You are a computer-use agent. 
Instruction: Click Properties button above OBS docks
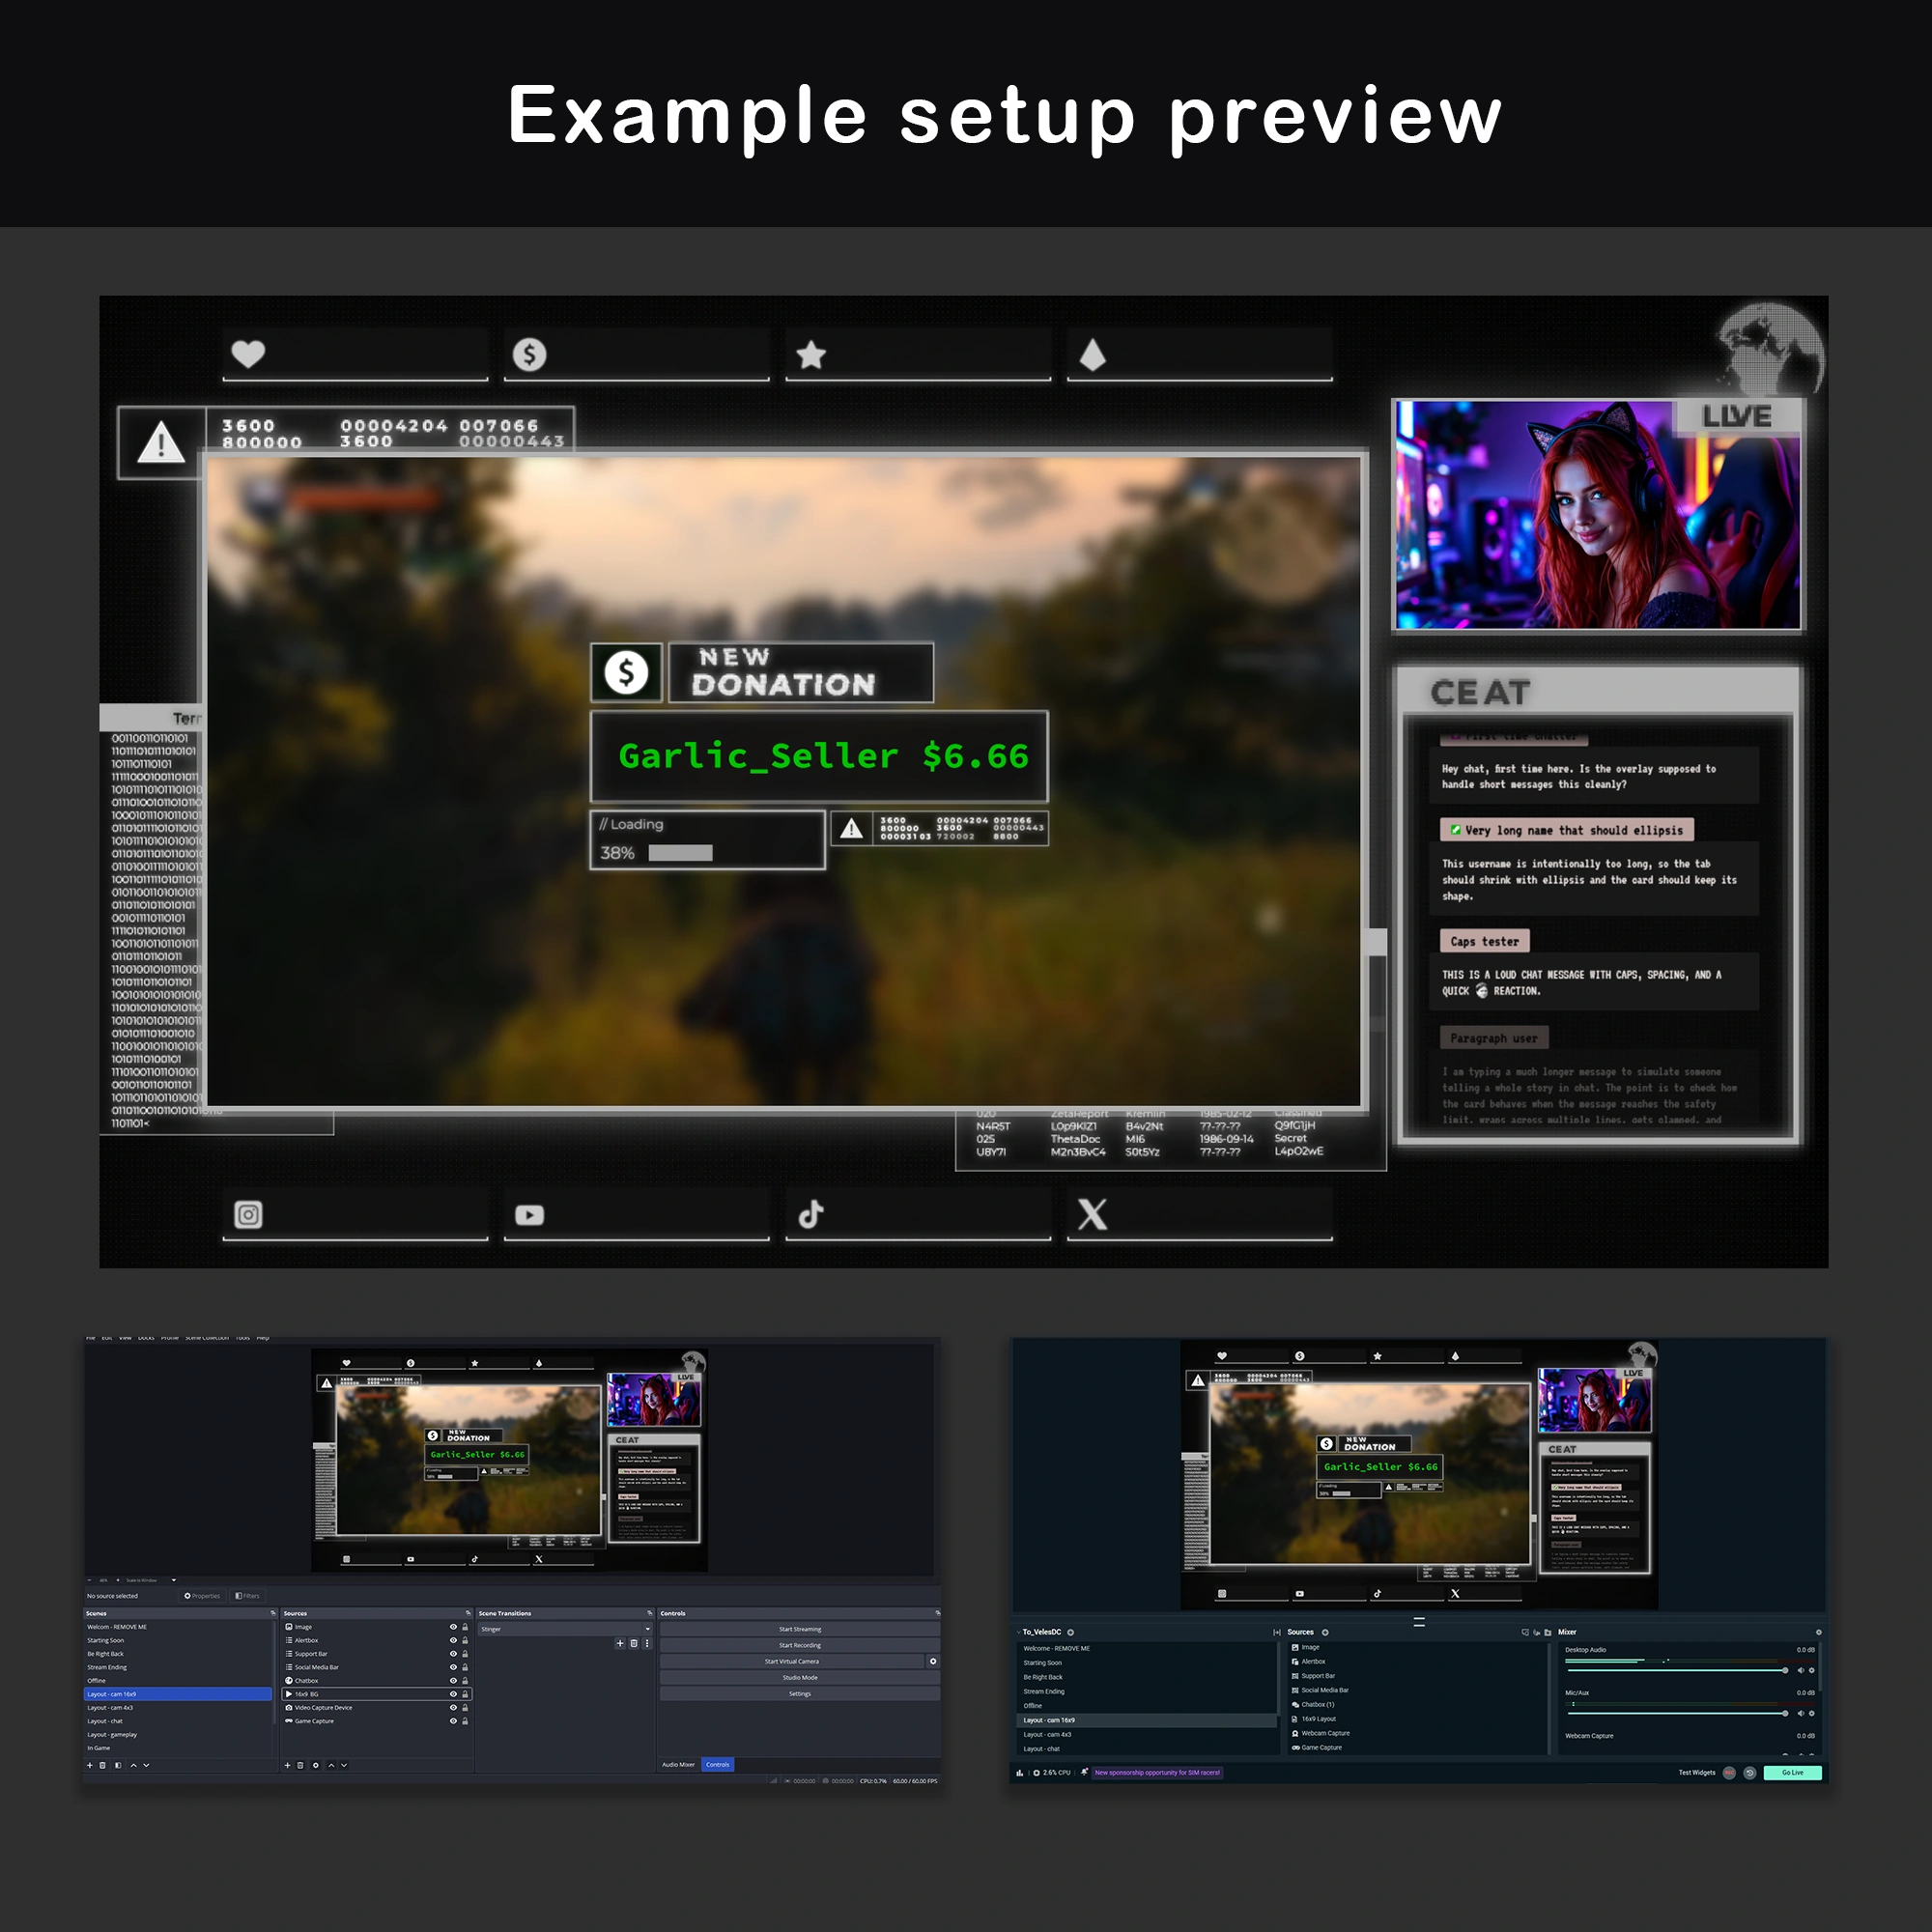tap(202, 1596)
